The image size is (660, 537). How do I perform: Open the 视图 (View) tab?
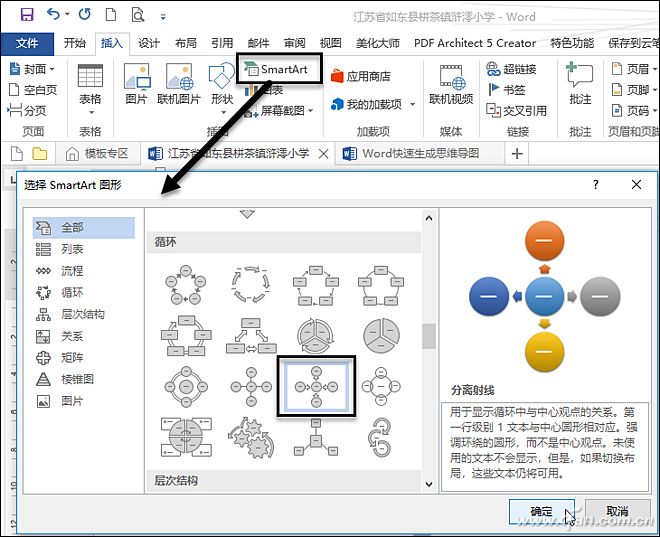click(330, 43)
